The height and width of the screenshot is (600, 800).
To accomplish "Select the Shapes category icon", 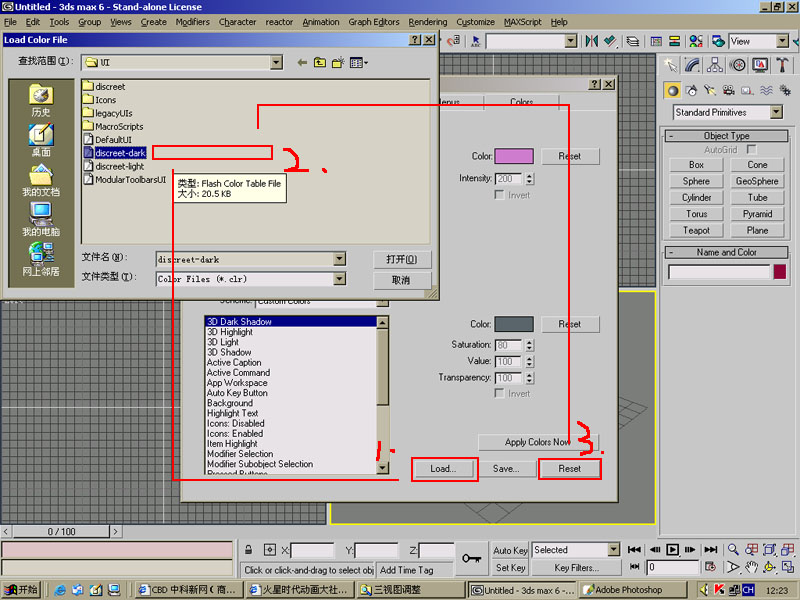I will point(691,91).
